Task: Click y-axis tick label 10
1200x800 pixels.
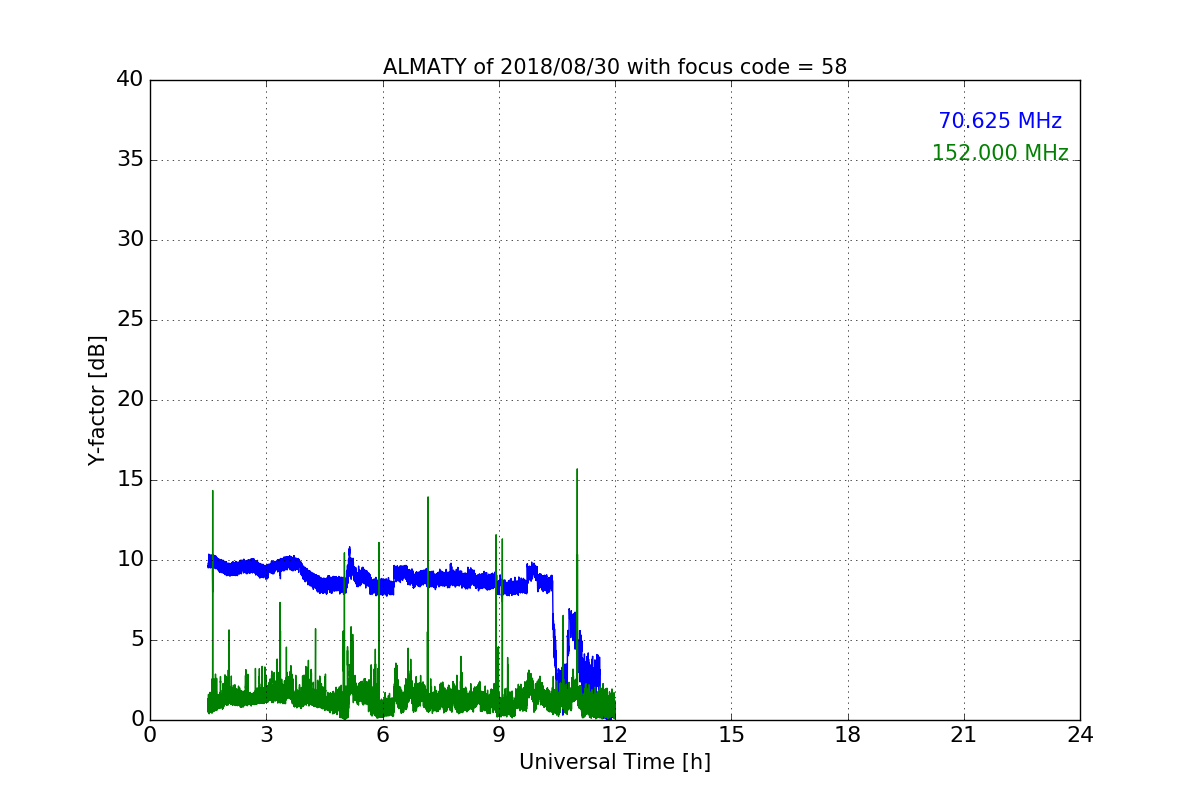Action: tap(129, 560)
